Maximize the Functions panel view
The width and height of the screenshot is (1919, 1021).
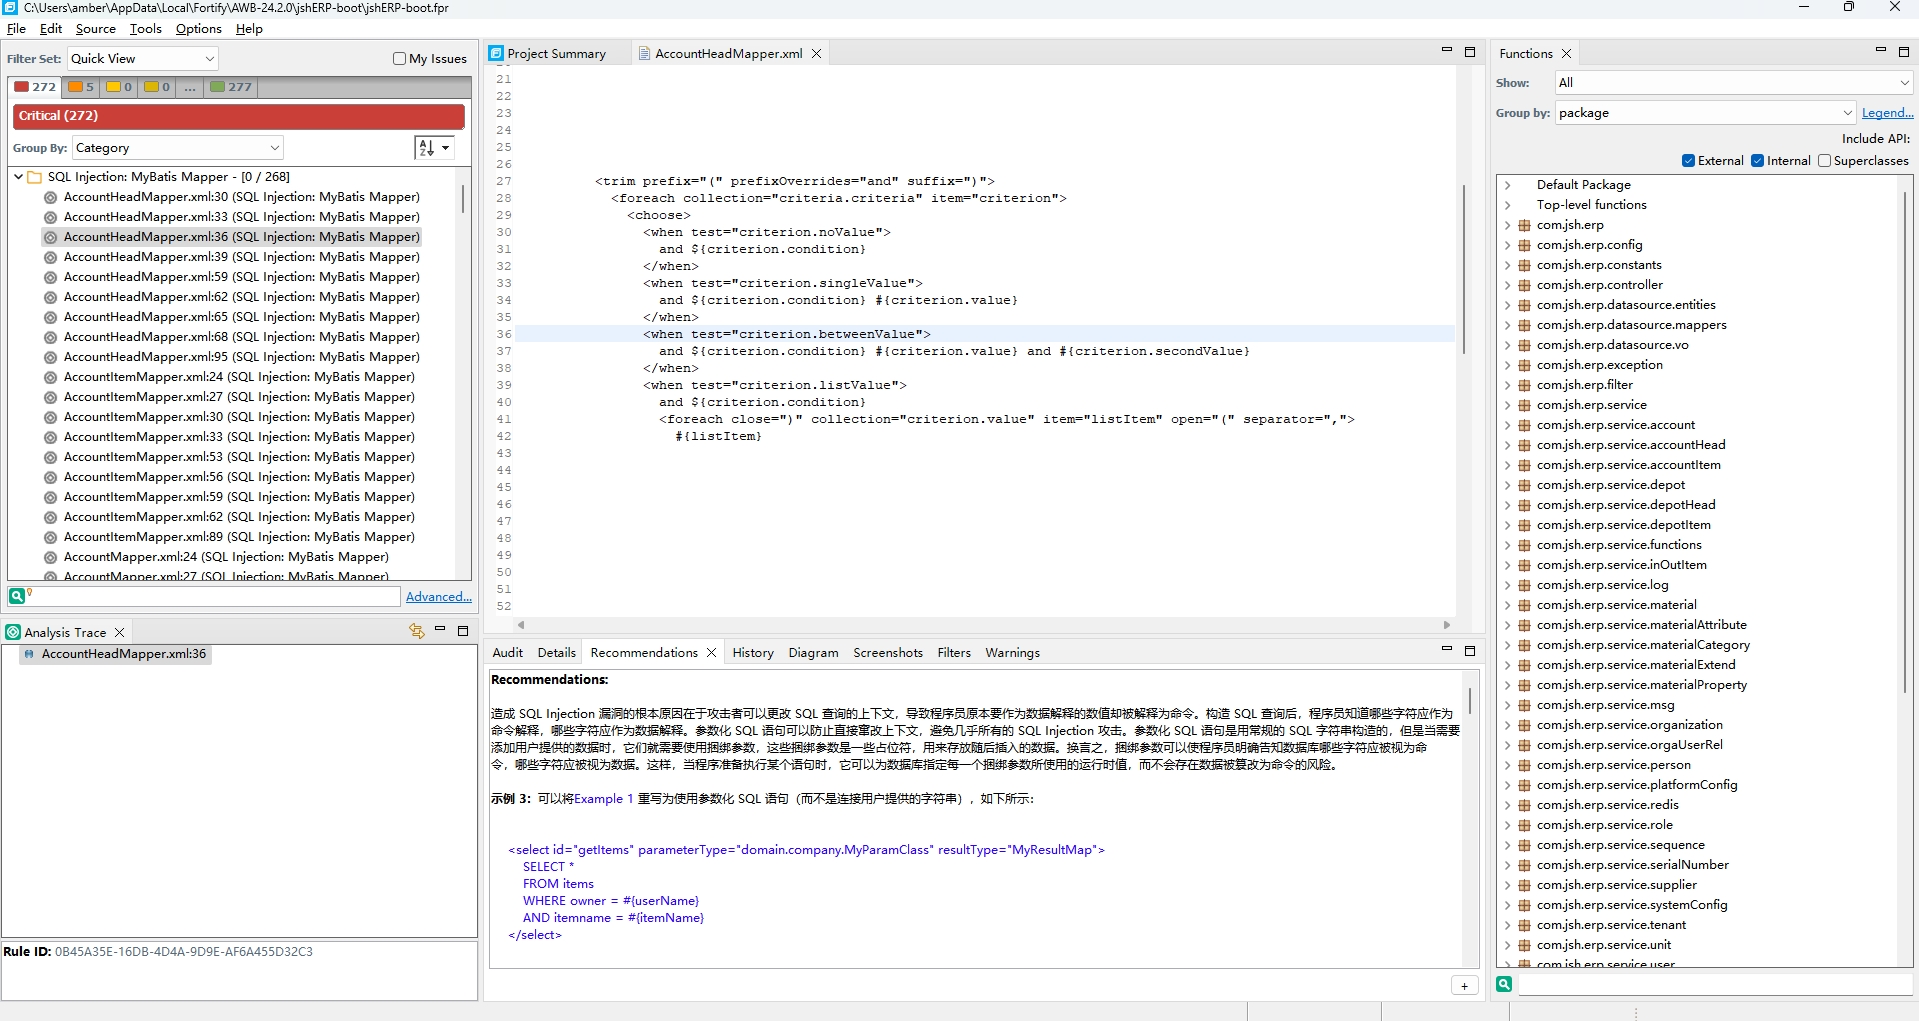pyautogui.click(x=1904, y=52)
